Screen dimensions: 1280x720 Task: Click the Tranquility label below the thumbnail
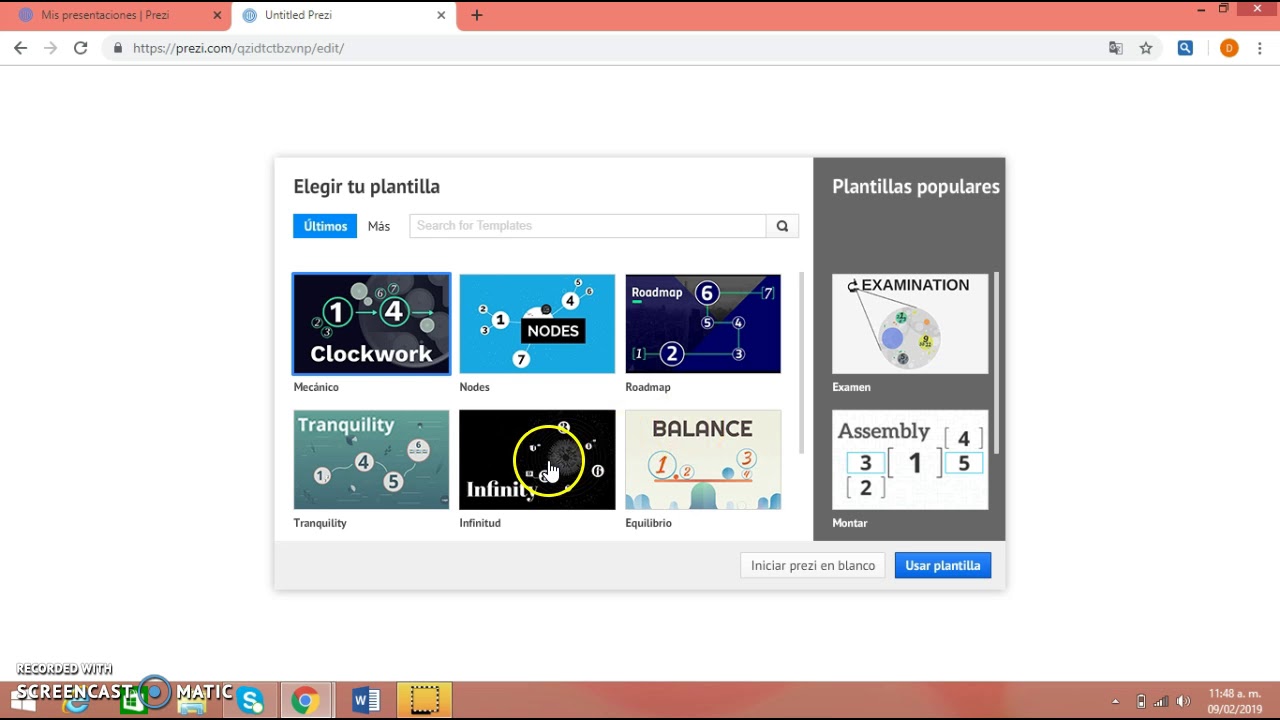pyautogui.click(x=320, y=523)
